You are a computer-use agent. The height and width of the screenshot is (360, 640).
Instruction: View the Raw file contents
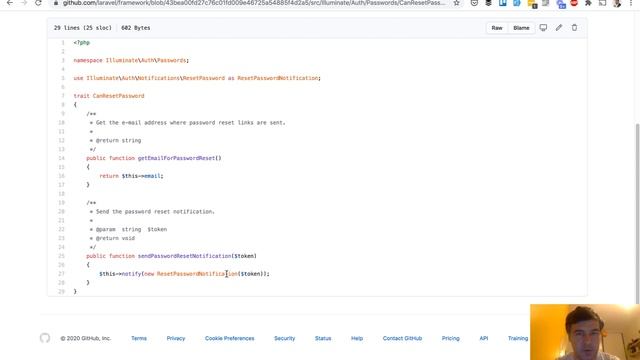(497, 28)
